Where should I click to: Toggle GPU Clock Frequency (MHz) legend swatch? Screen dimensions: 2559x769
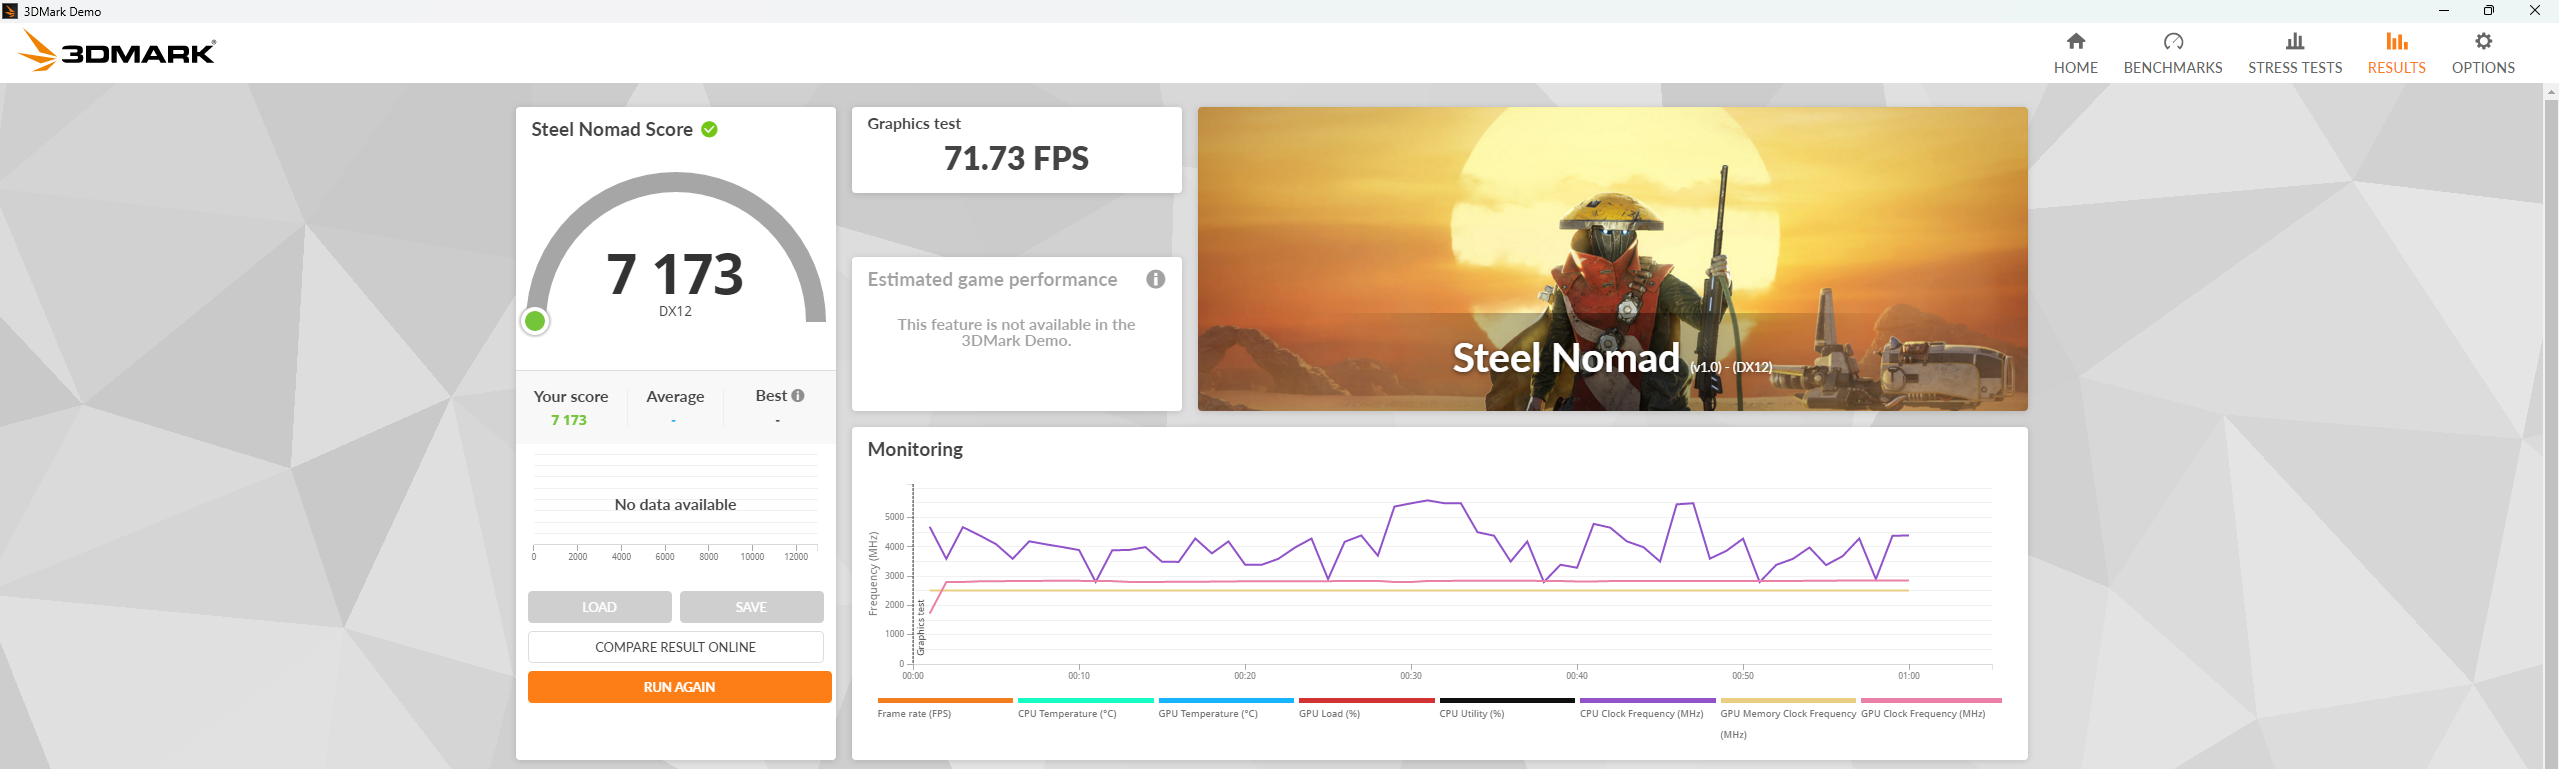point(1931,701)
